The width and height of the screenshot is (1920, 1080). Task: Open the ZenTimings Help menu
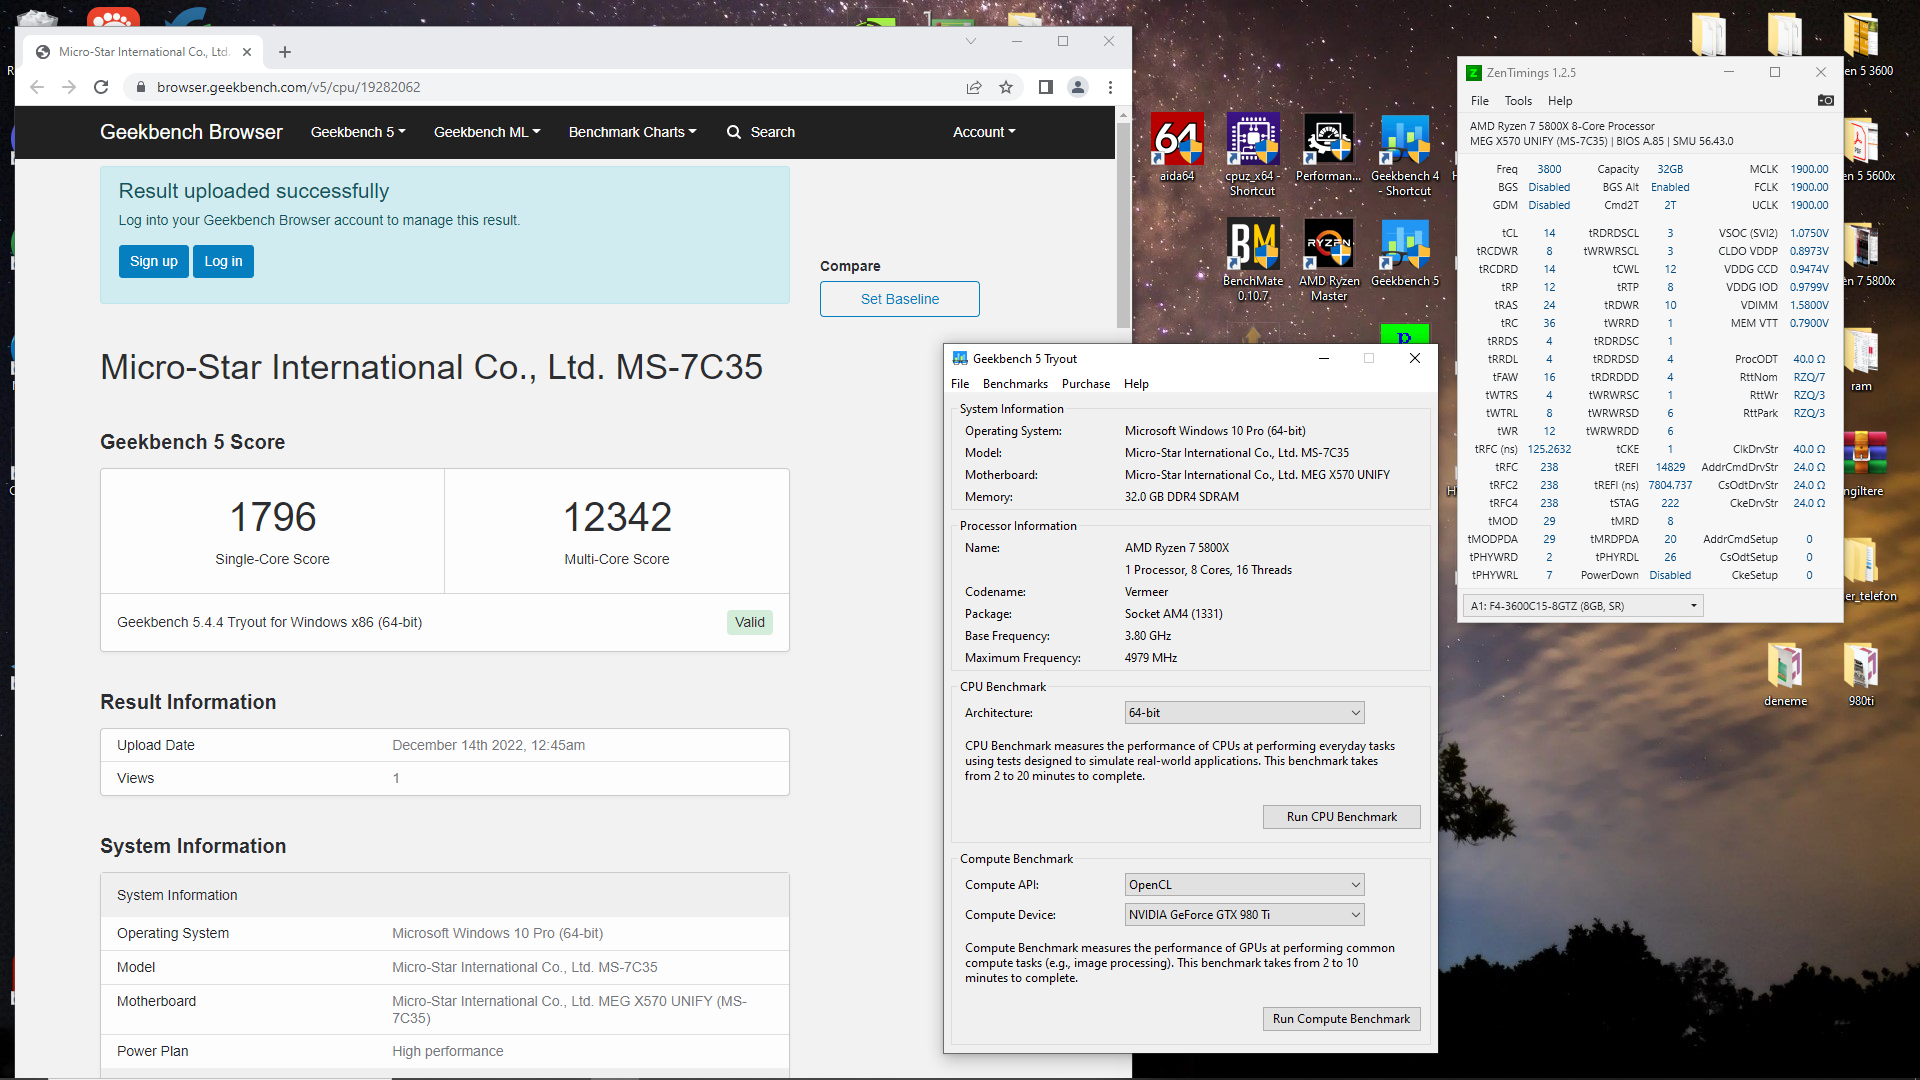pyautogui.click(x=1560, y=101)
